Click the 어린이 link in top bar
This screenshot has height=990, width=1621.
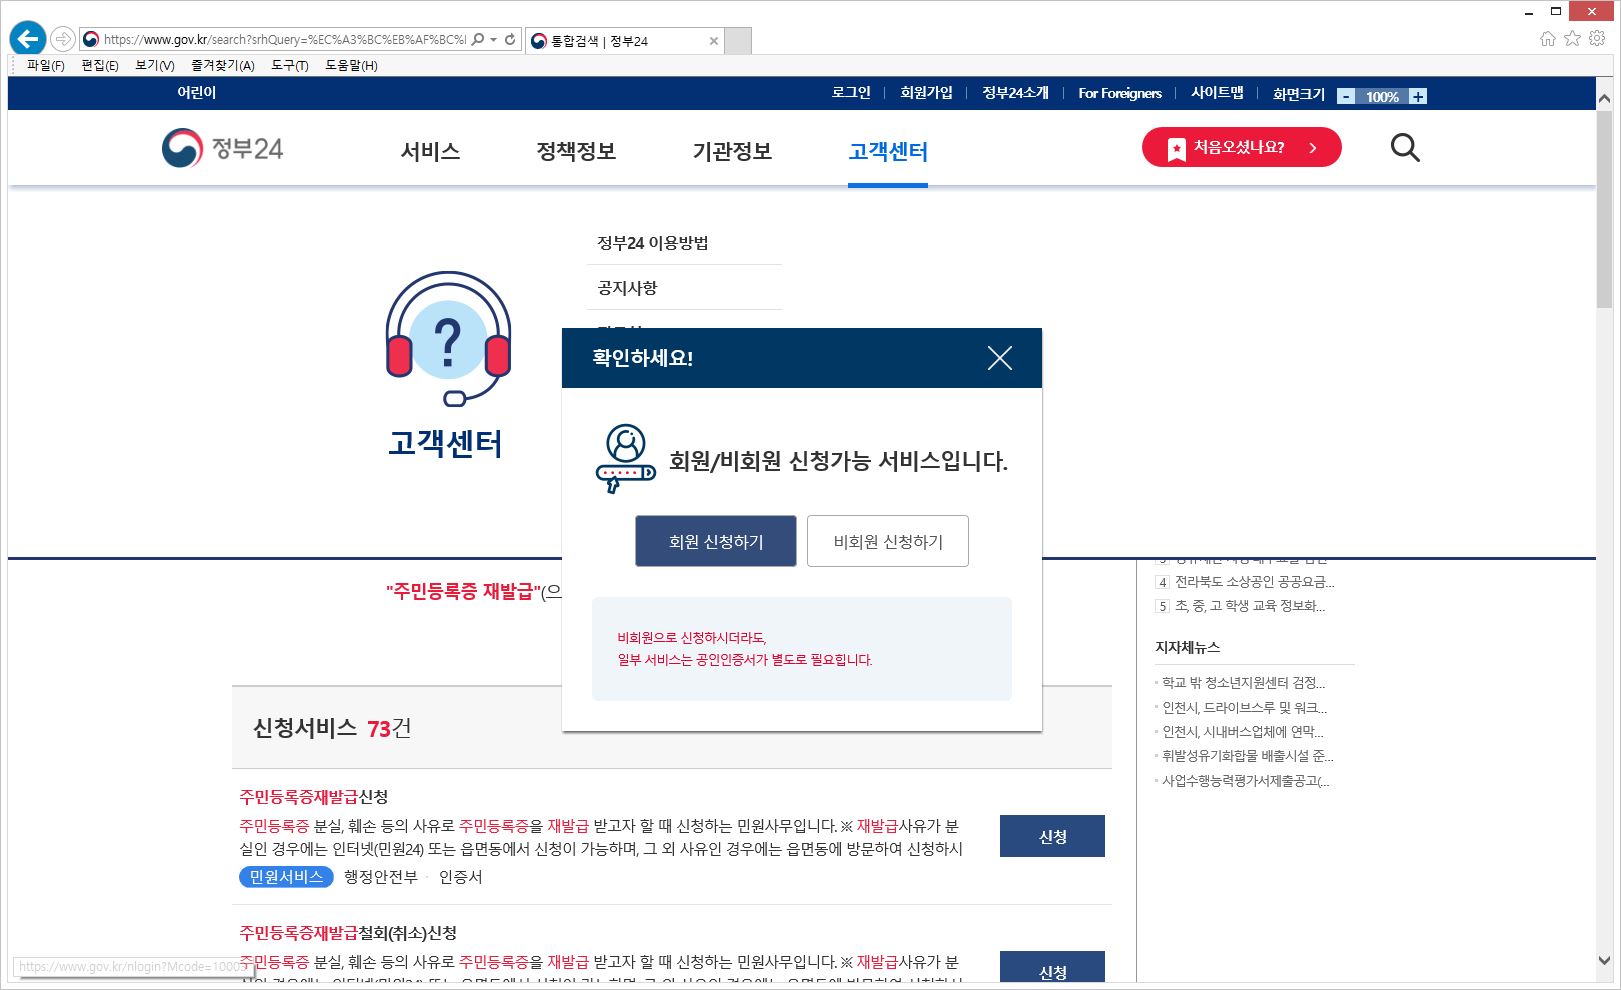pyautogui.click(x=197, y=93)
